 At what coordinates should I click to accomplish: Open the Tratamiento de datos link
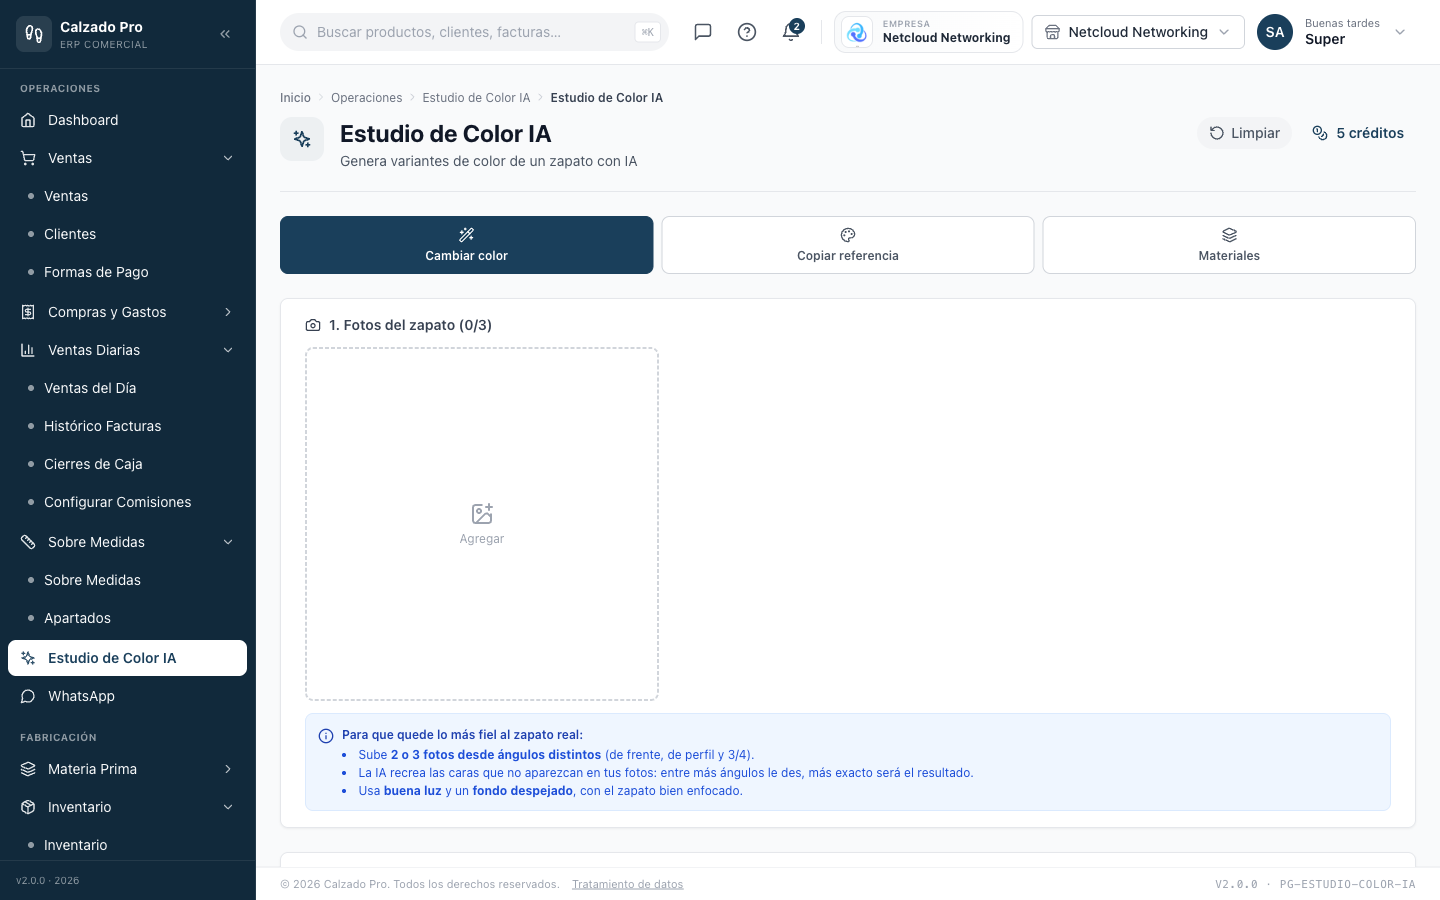628,884
